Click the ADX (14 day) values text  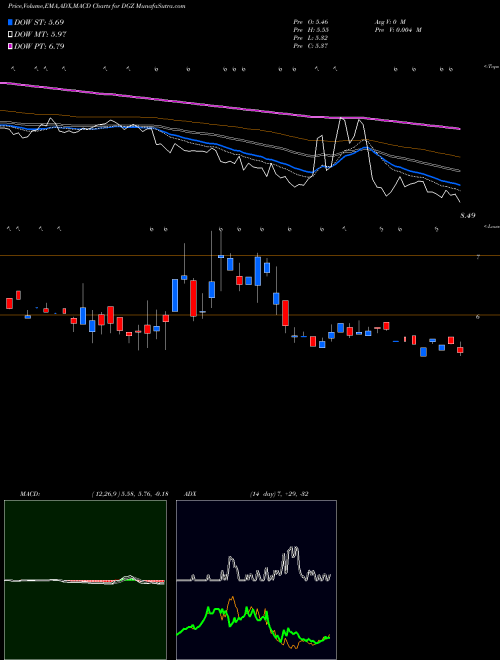[279, 494]
